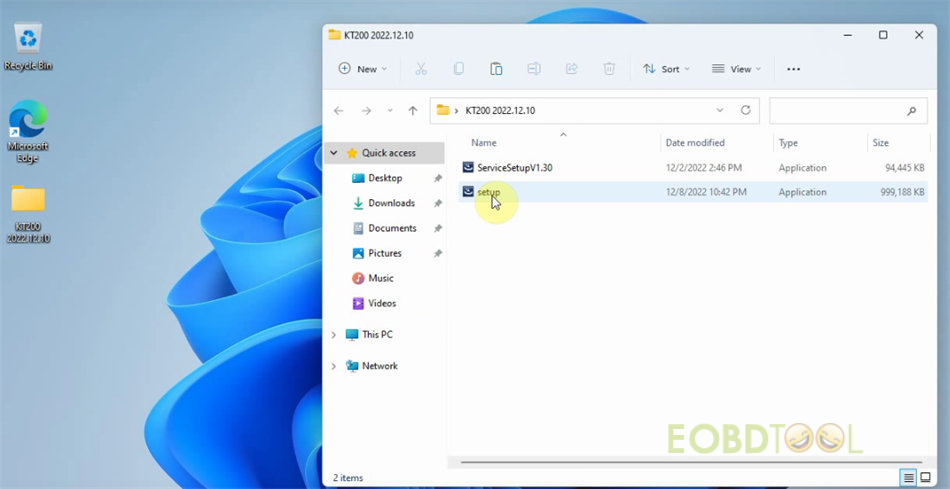This screenshot has height=489, width=950.
Task: Click the 999,188 KB size value
Action: pyautogui.click(x=902, y=192)
